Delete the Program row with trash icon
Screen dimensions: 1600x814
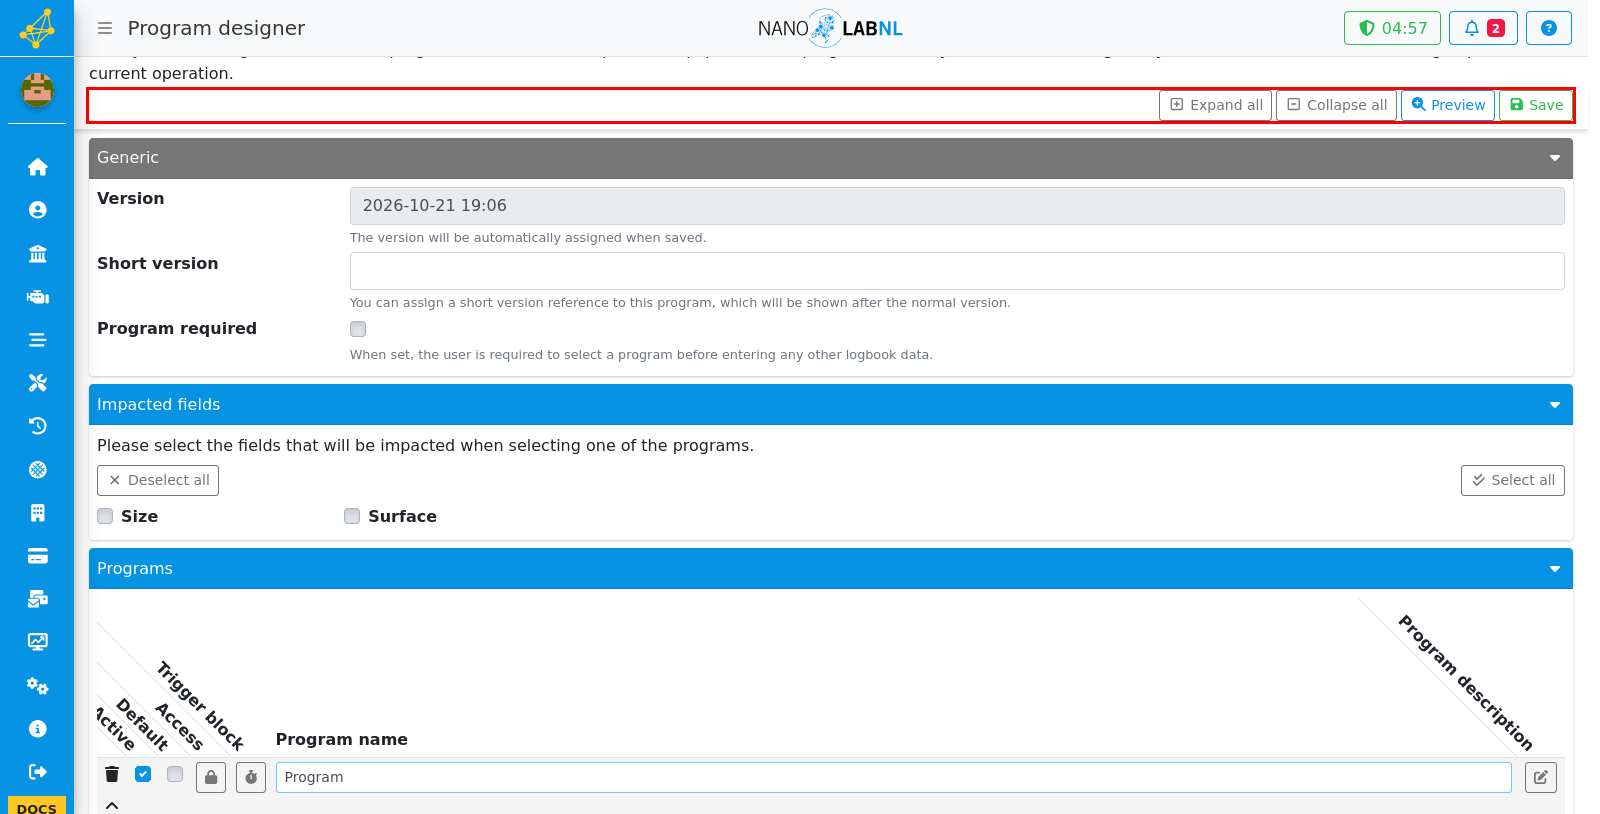tap(112, 774)
